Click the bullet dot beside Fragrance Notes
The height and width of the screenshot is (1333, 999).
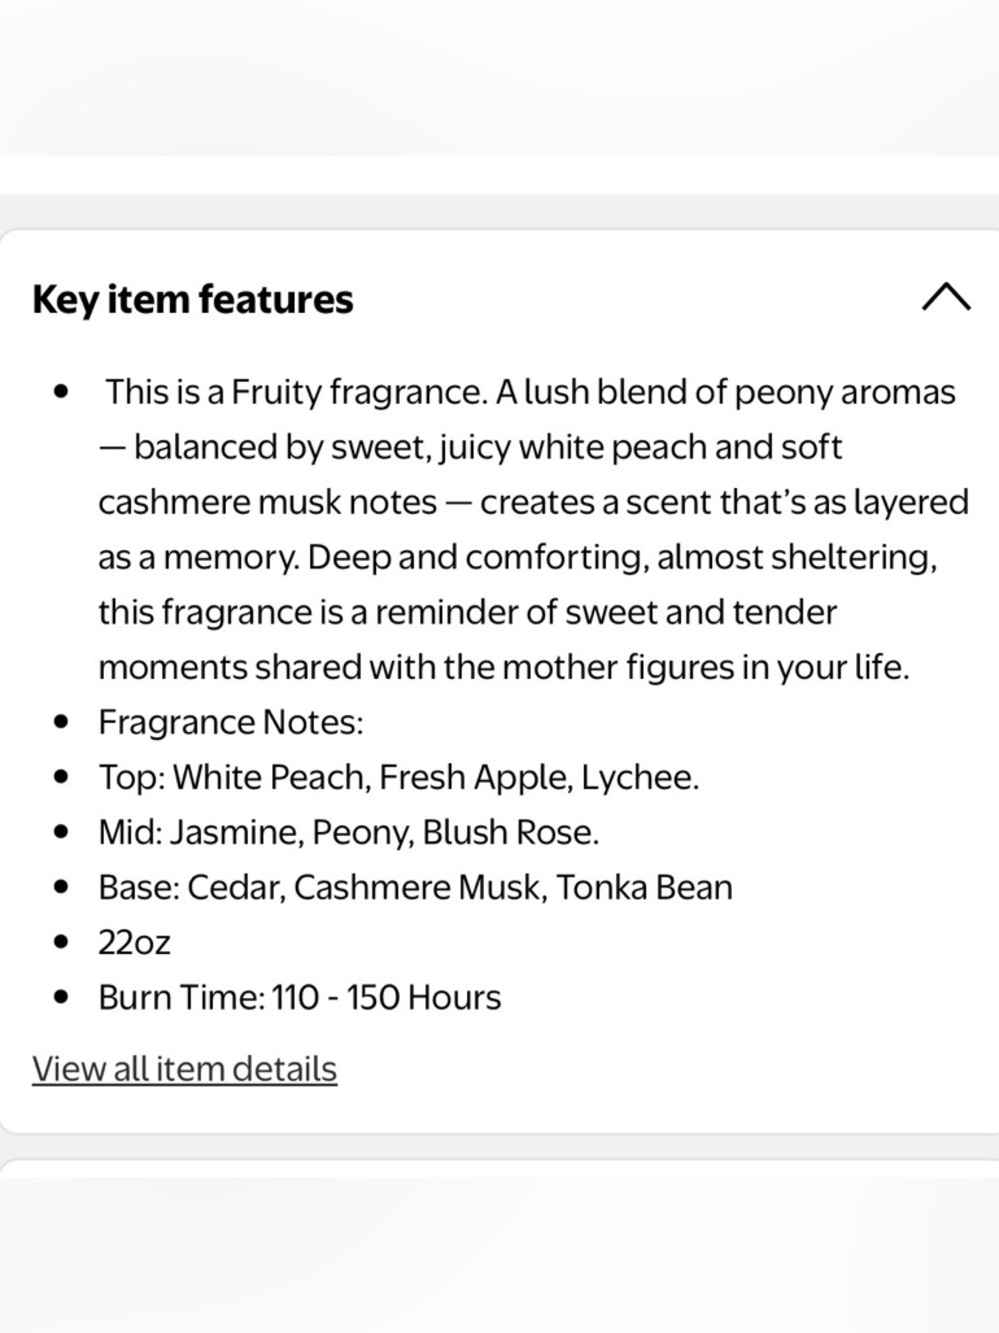coord(63,722)
